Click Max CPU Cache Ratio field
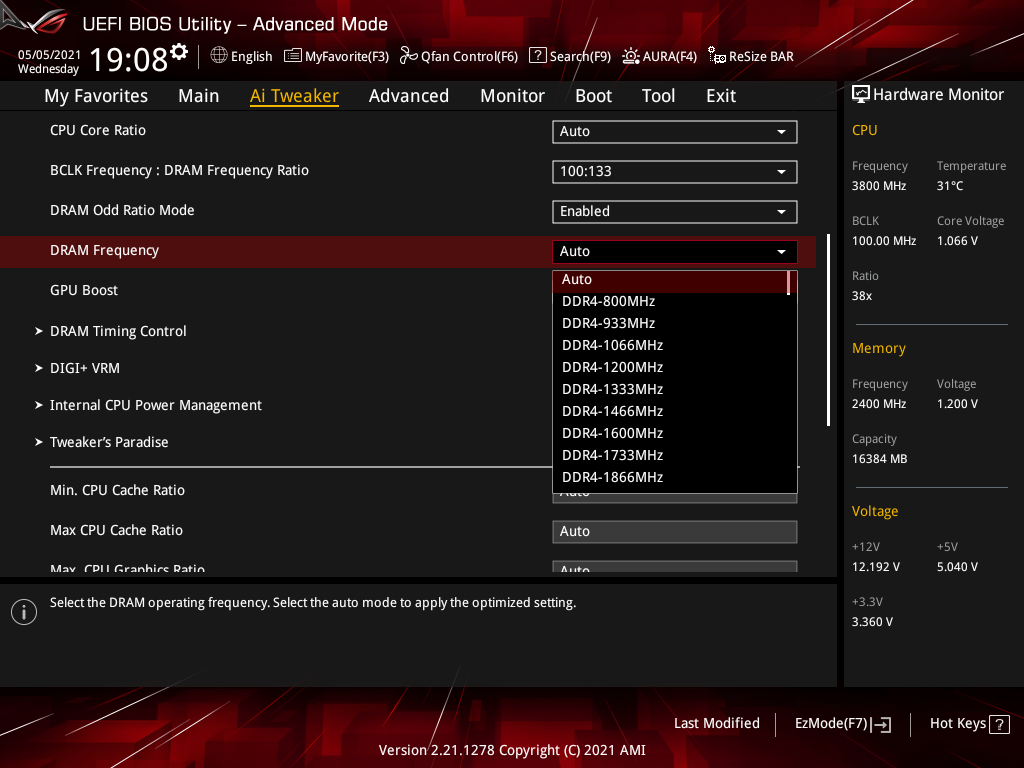1024x768 pixels. click(675, 532)
